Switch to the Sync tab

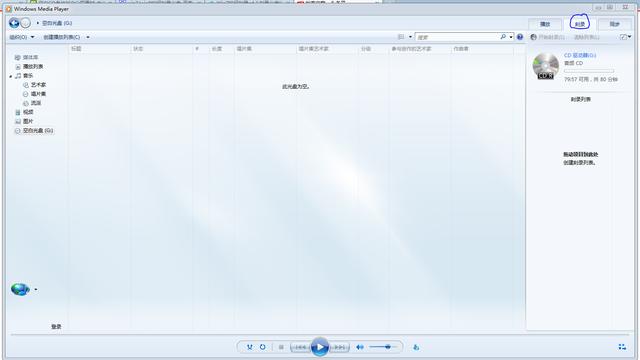click(x=614, y=24)
